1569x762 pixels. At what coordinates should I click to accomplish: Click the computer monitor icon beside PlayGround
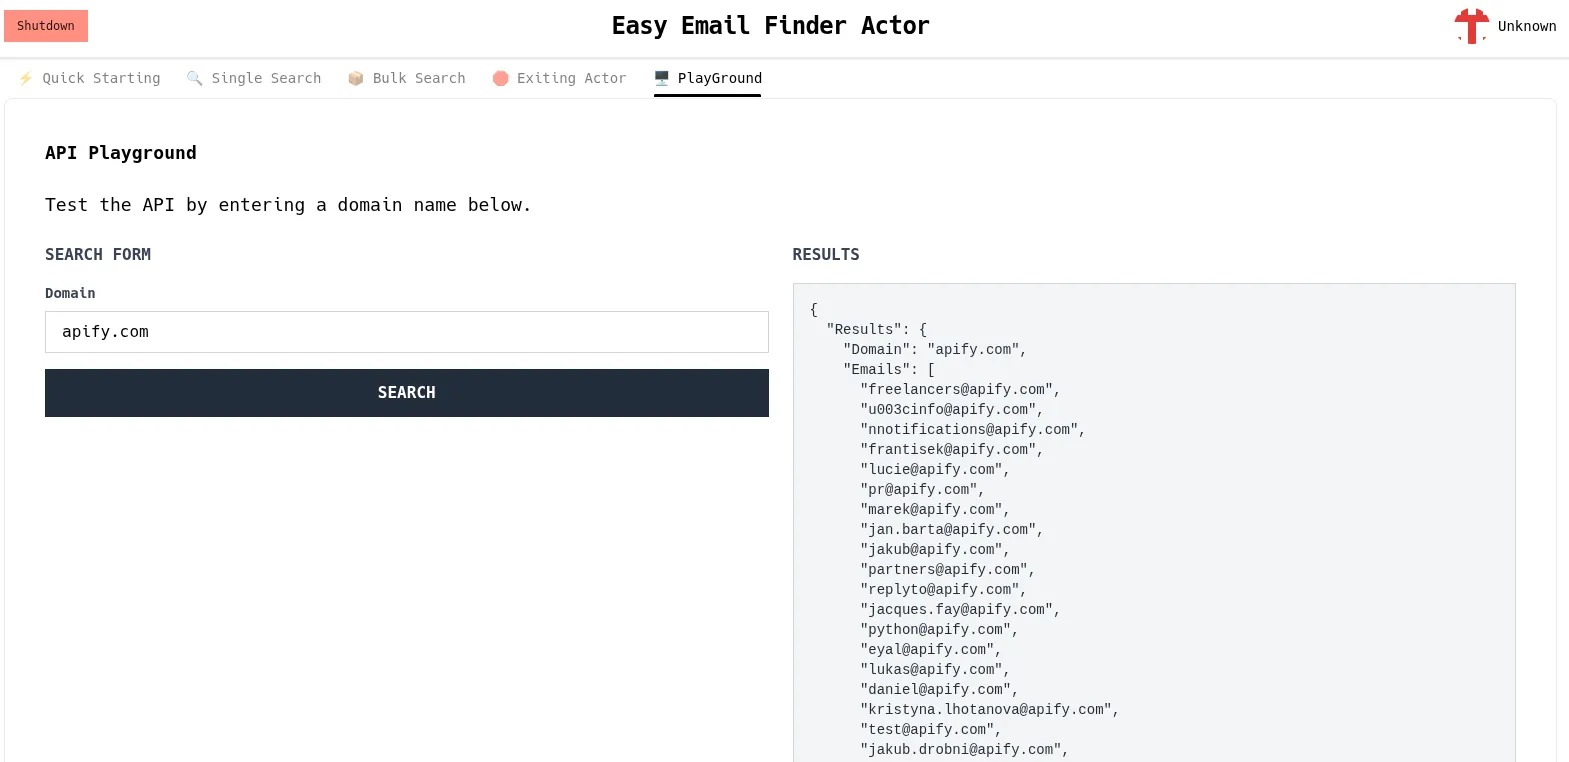pyautogui.click(x=662, y=78)
